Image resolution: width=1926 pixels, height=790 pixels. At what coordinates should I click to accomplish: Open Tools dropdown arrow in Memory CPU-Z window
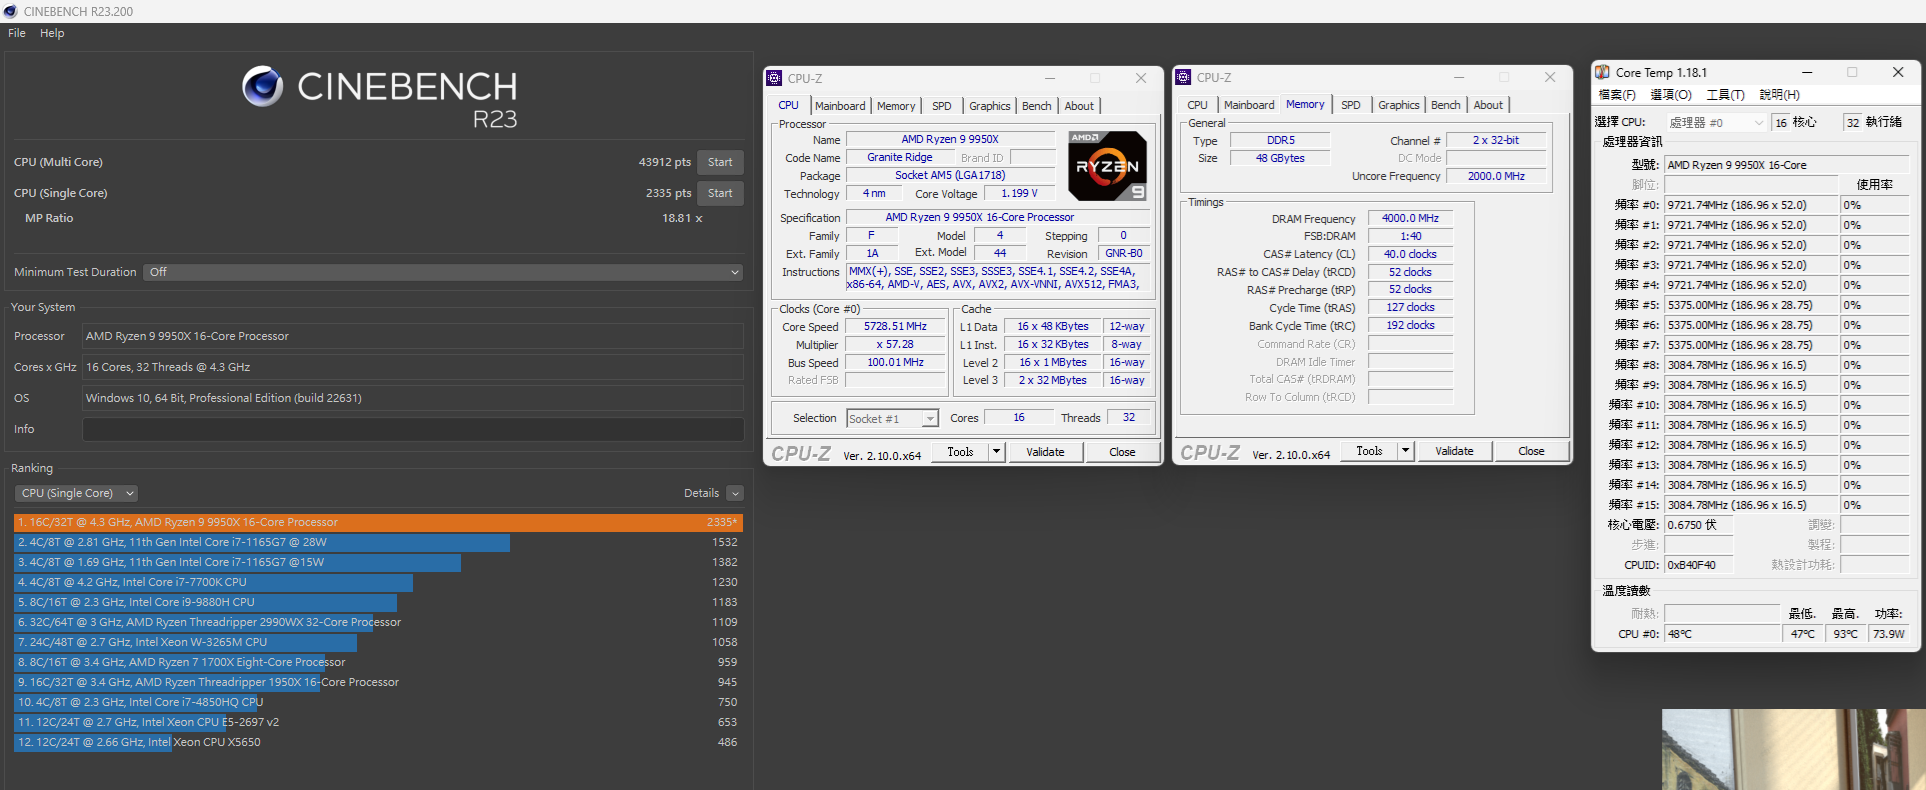(1405, 451)
